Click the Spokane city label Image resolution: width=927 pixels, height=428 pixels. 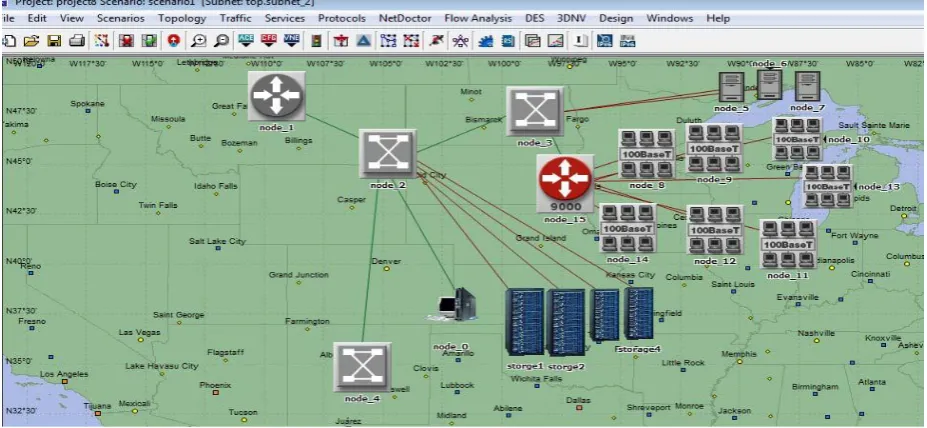[87, 103]
